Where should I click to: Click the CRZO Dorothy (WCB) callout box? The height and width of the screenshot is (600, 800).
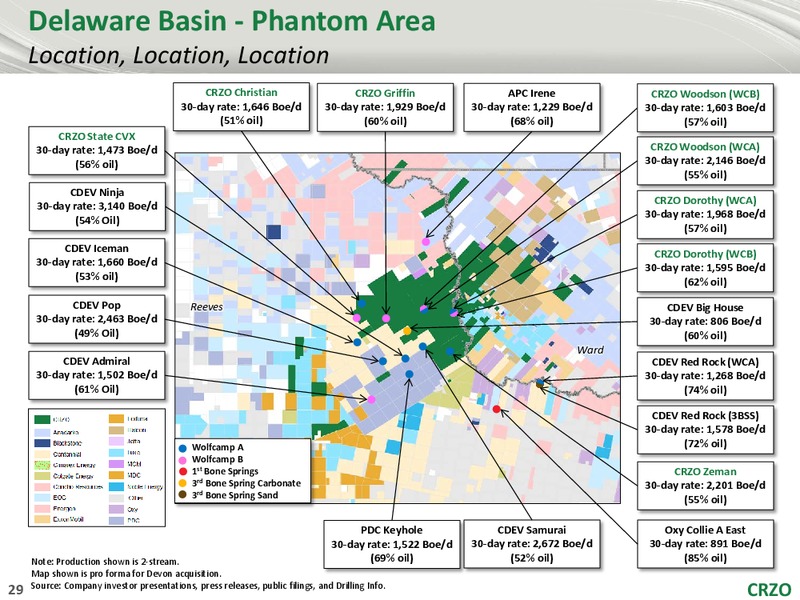point(705,268)
